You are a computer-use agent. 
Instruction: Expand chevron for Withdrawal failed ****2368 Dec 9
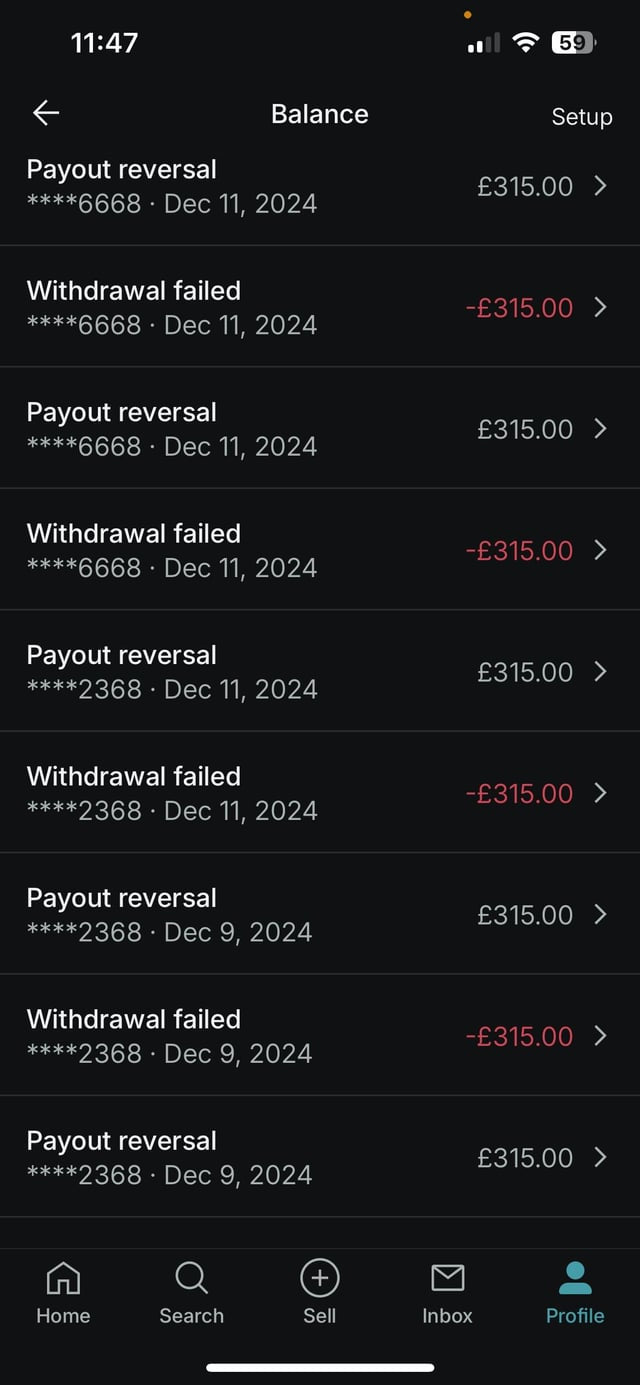point(600,1035)
